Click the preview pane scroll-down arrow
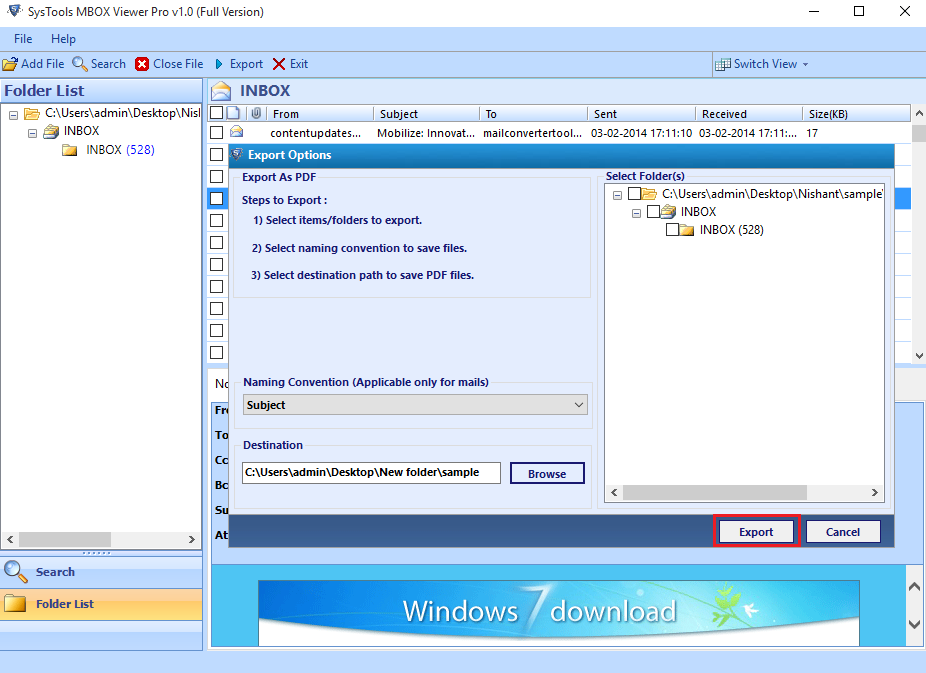This screenshot has height=673, width=926. (x=914, y=623)
